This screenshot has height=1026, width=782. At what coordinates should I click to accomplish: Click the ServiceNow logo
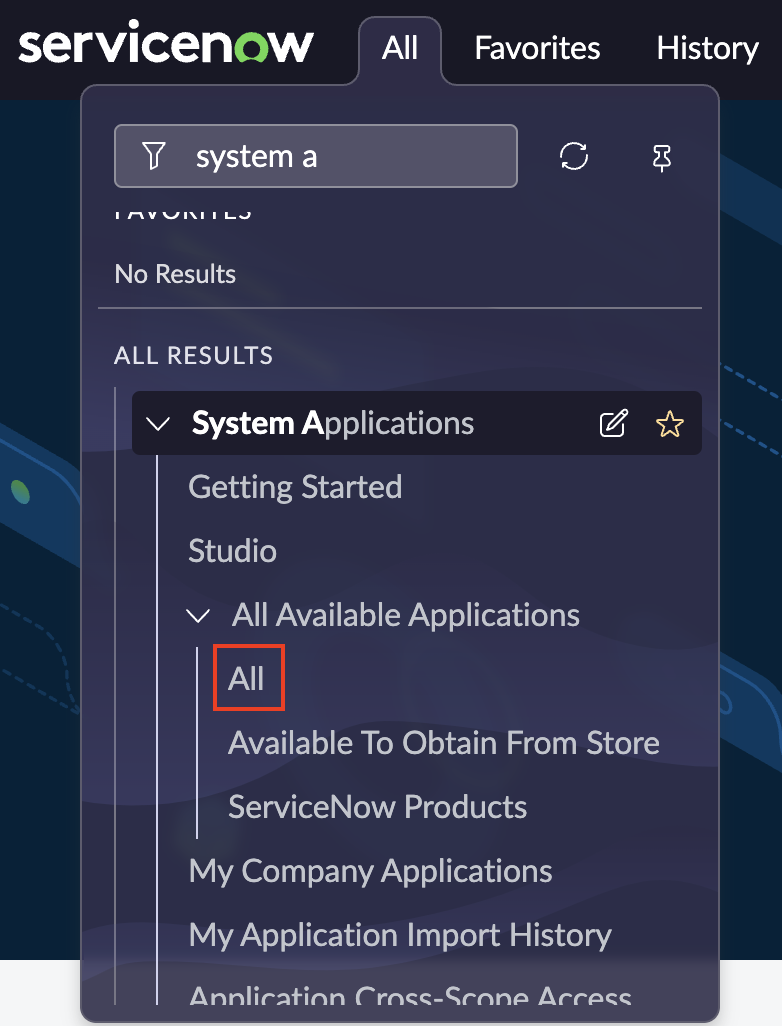pos(166,47)
